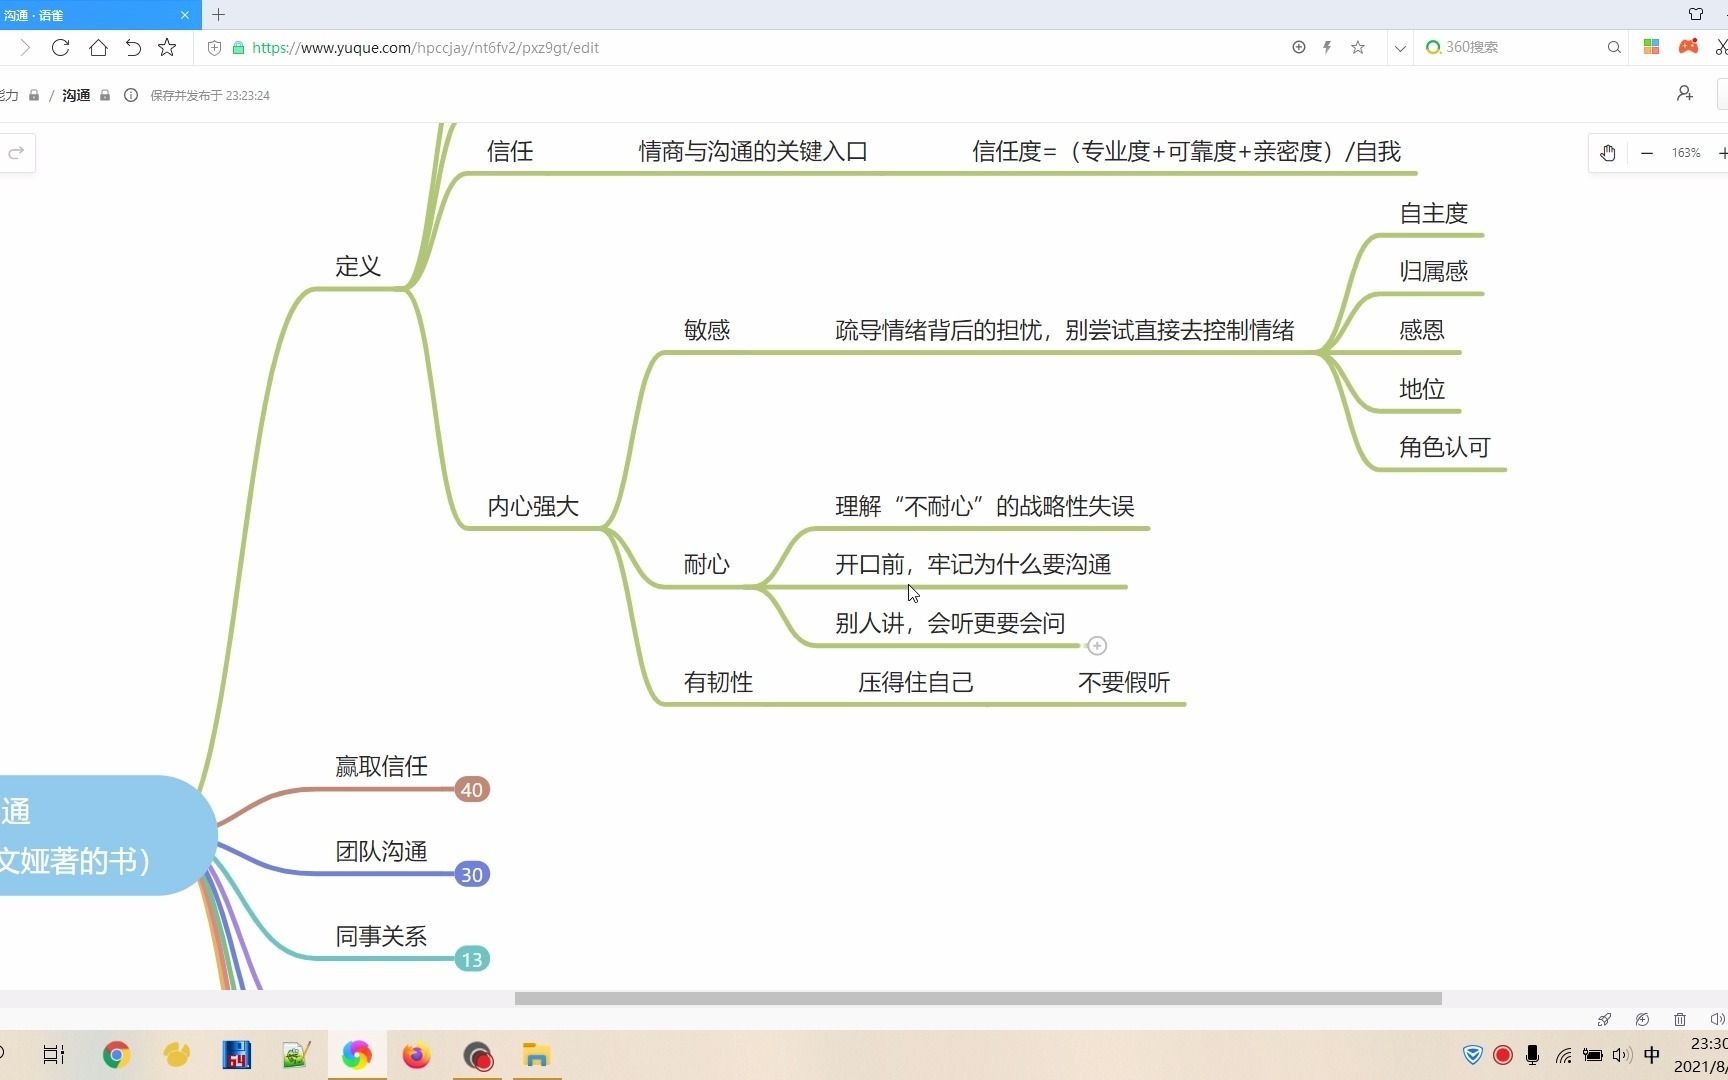The image size is (1728, 1080).
Task: Expand 同事关系 branch badge 13
Action: (x=471, y=960)
